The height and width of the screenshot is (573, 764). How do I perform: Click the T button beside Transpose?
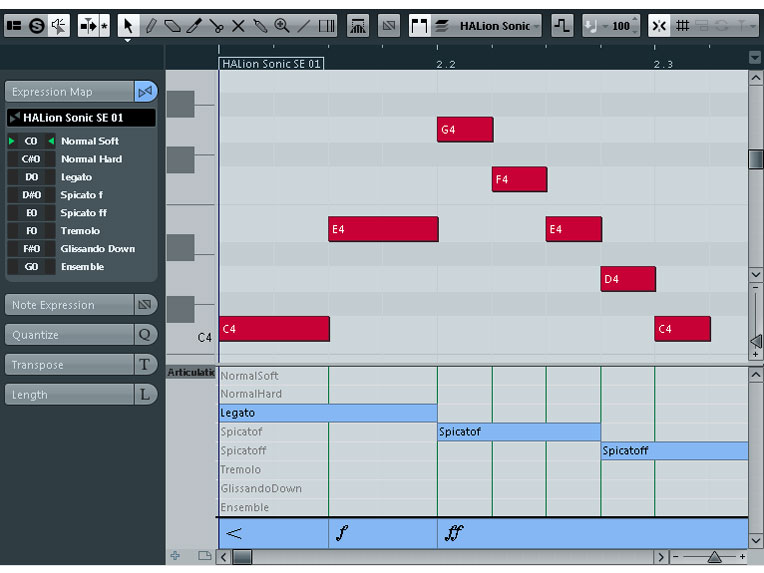[x=145, y=364]
